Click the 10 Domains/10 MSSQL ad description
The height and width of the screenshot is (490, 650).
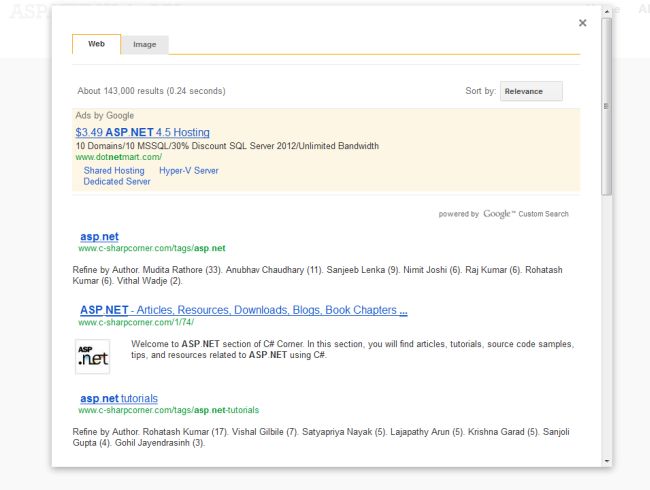[227, 146]
